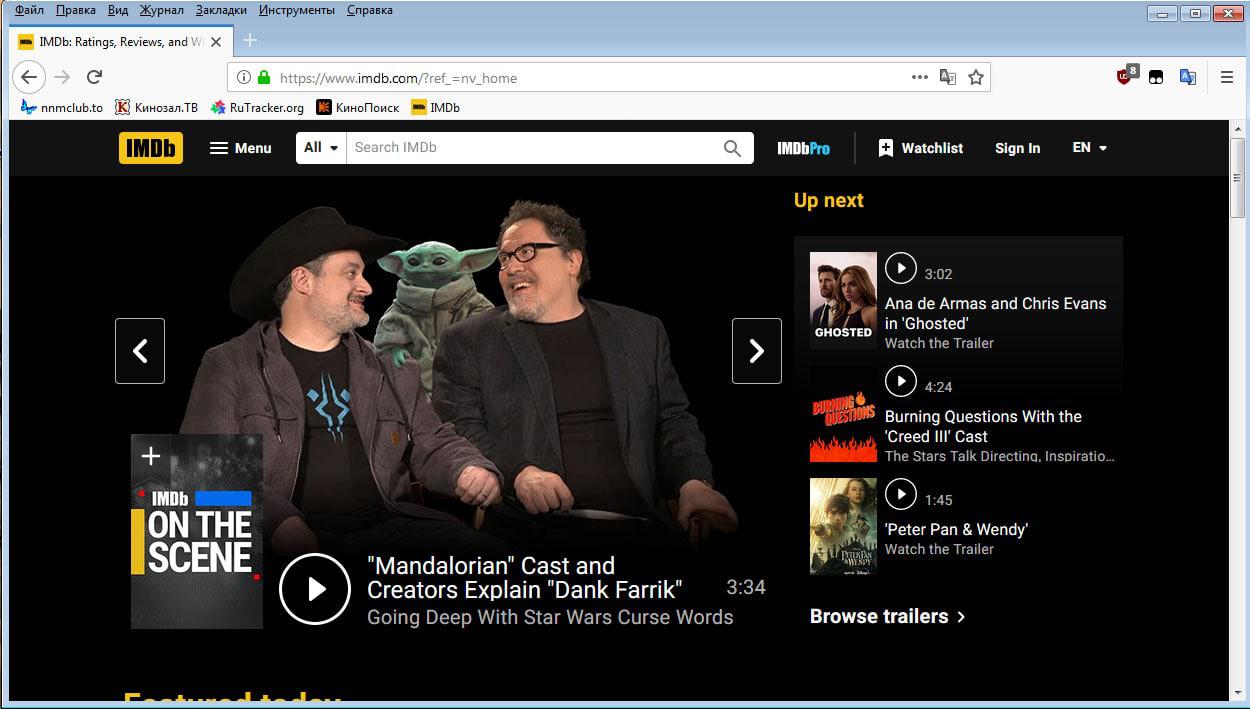Click the translator extension toolbar icon
Viewport: 1250px width, 709px height.
pos(1188,77)
